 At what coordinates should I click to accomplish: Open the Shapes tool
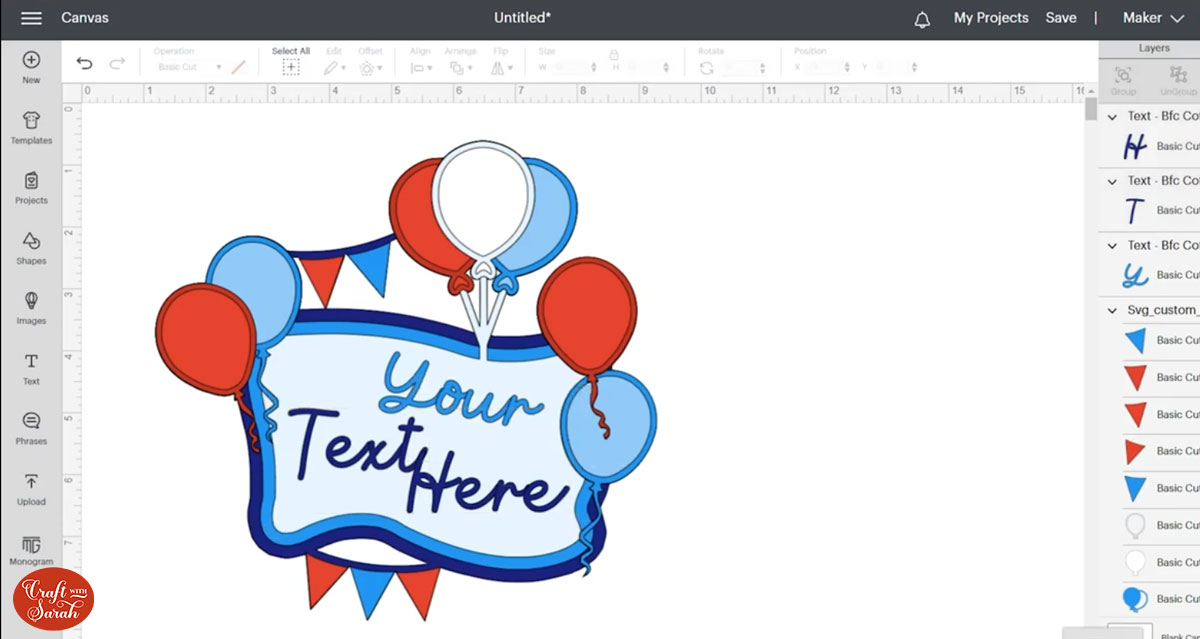31,247
